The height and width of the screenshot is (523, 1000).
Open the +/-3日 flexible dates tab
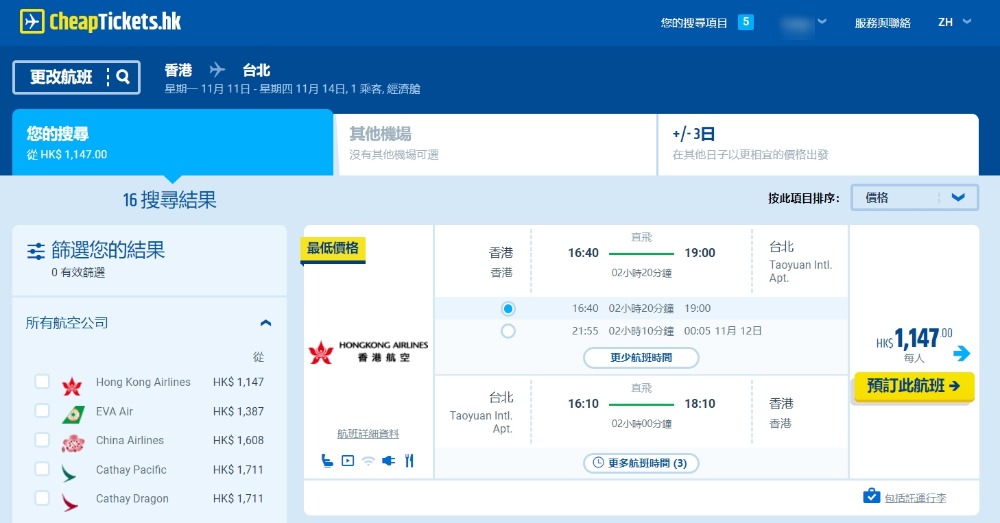pos(817,143)
